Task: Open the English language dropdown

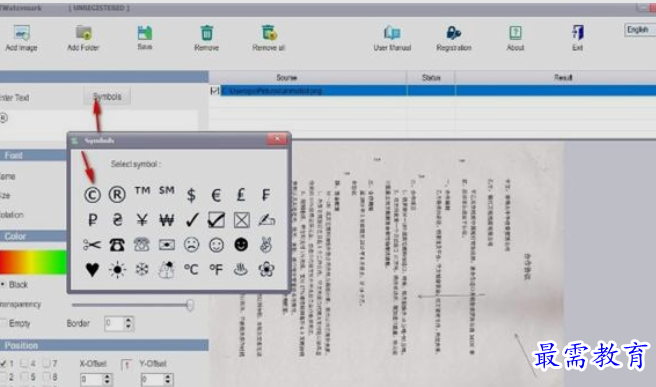Action: [x=640, y=30]
